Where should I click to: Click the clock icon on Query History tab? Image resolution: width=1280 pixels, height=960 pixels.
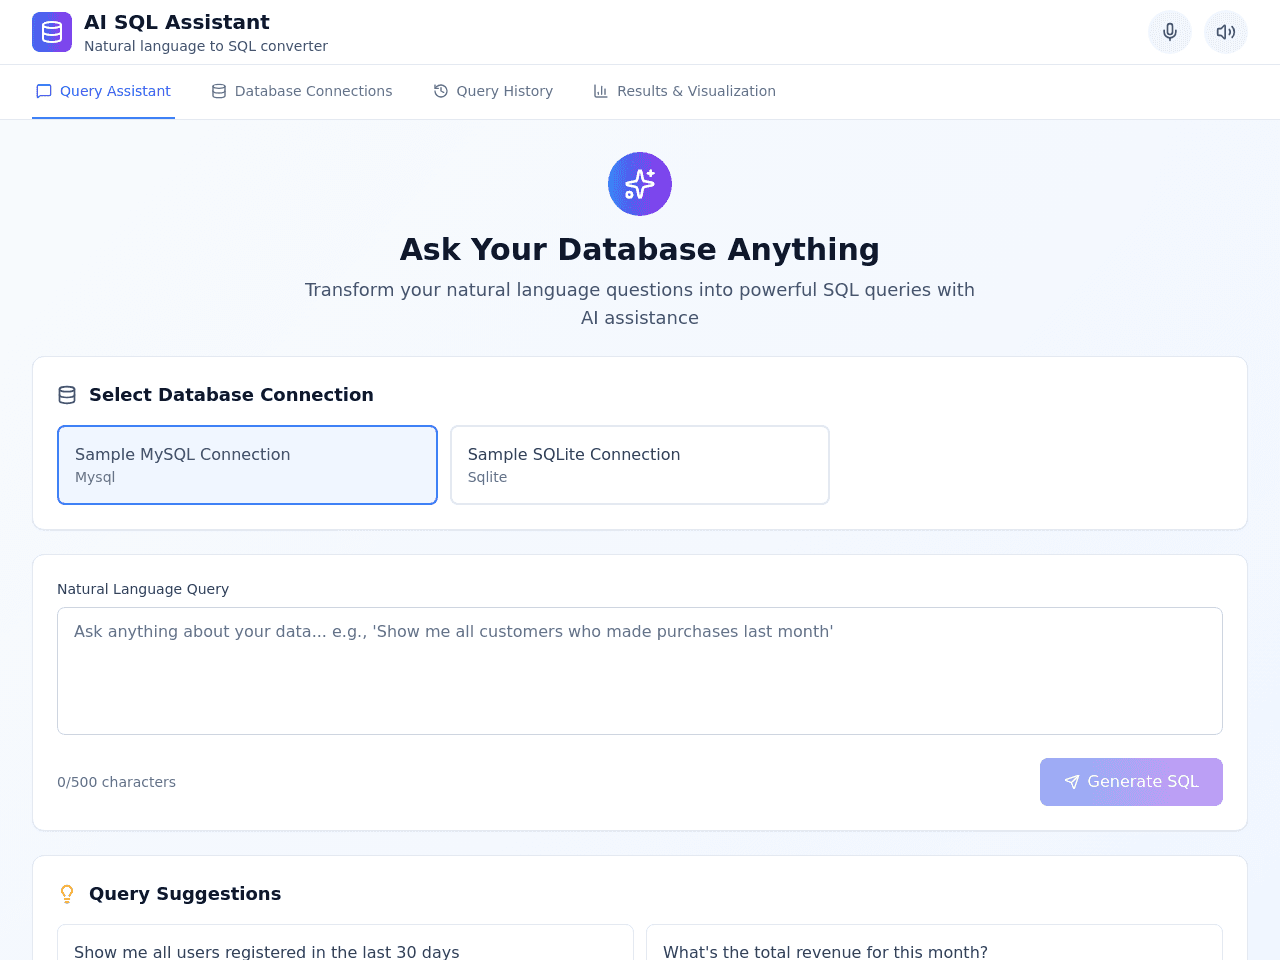441,91
